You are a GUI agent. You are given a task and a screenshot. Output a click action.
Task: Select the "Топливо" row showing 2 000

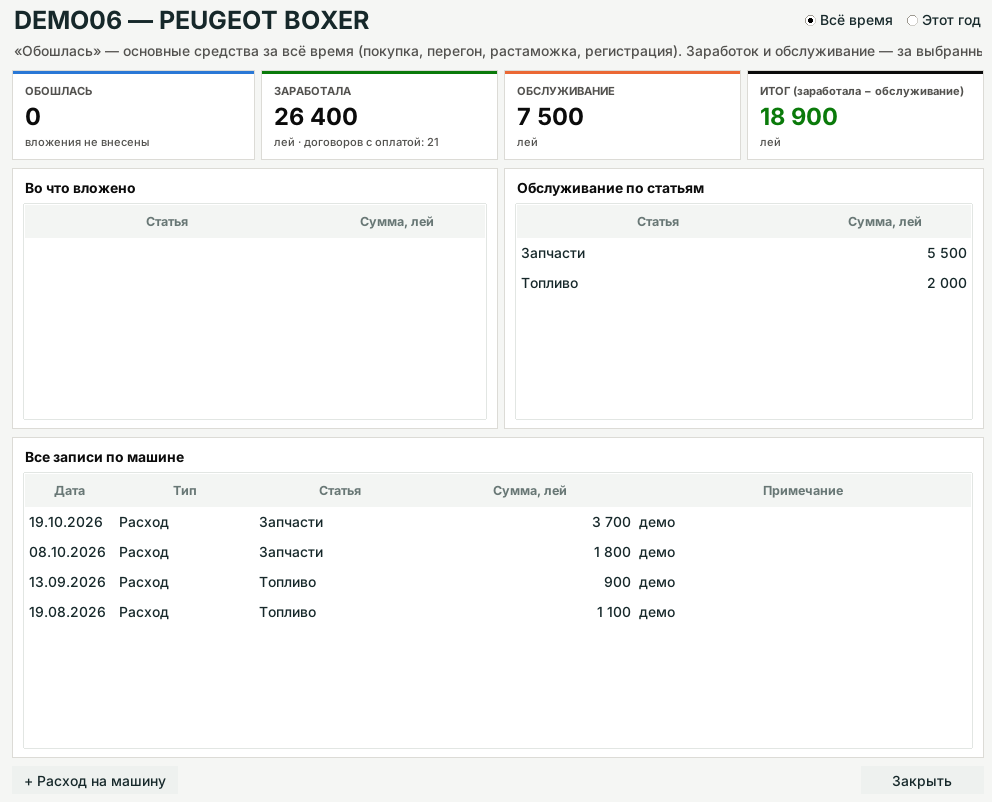744,283
